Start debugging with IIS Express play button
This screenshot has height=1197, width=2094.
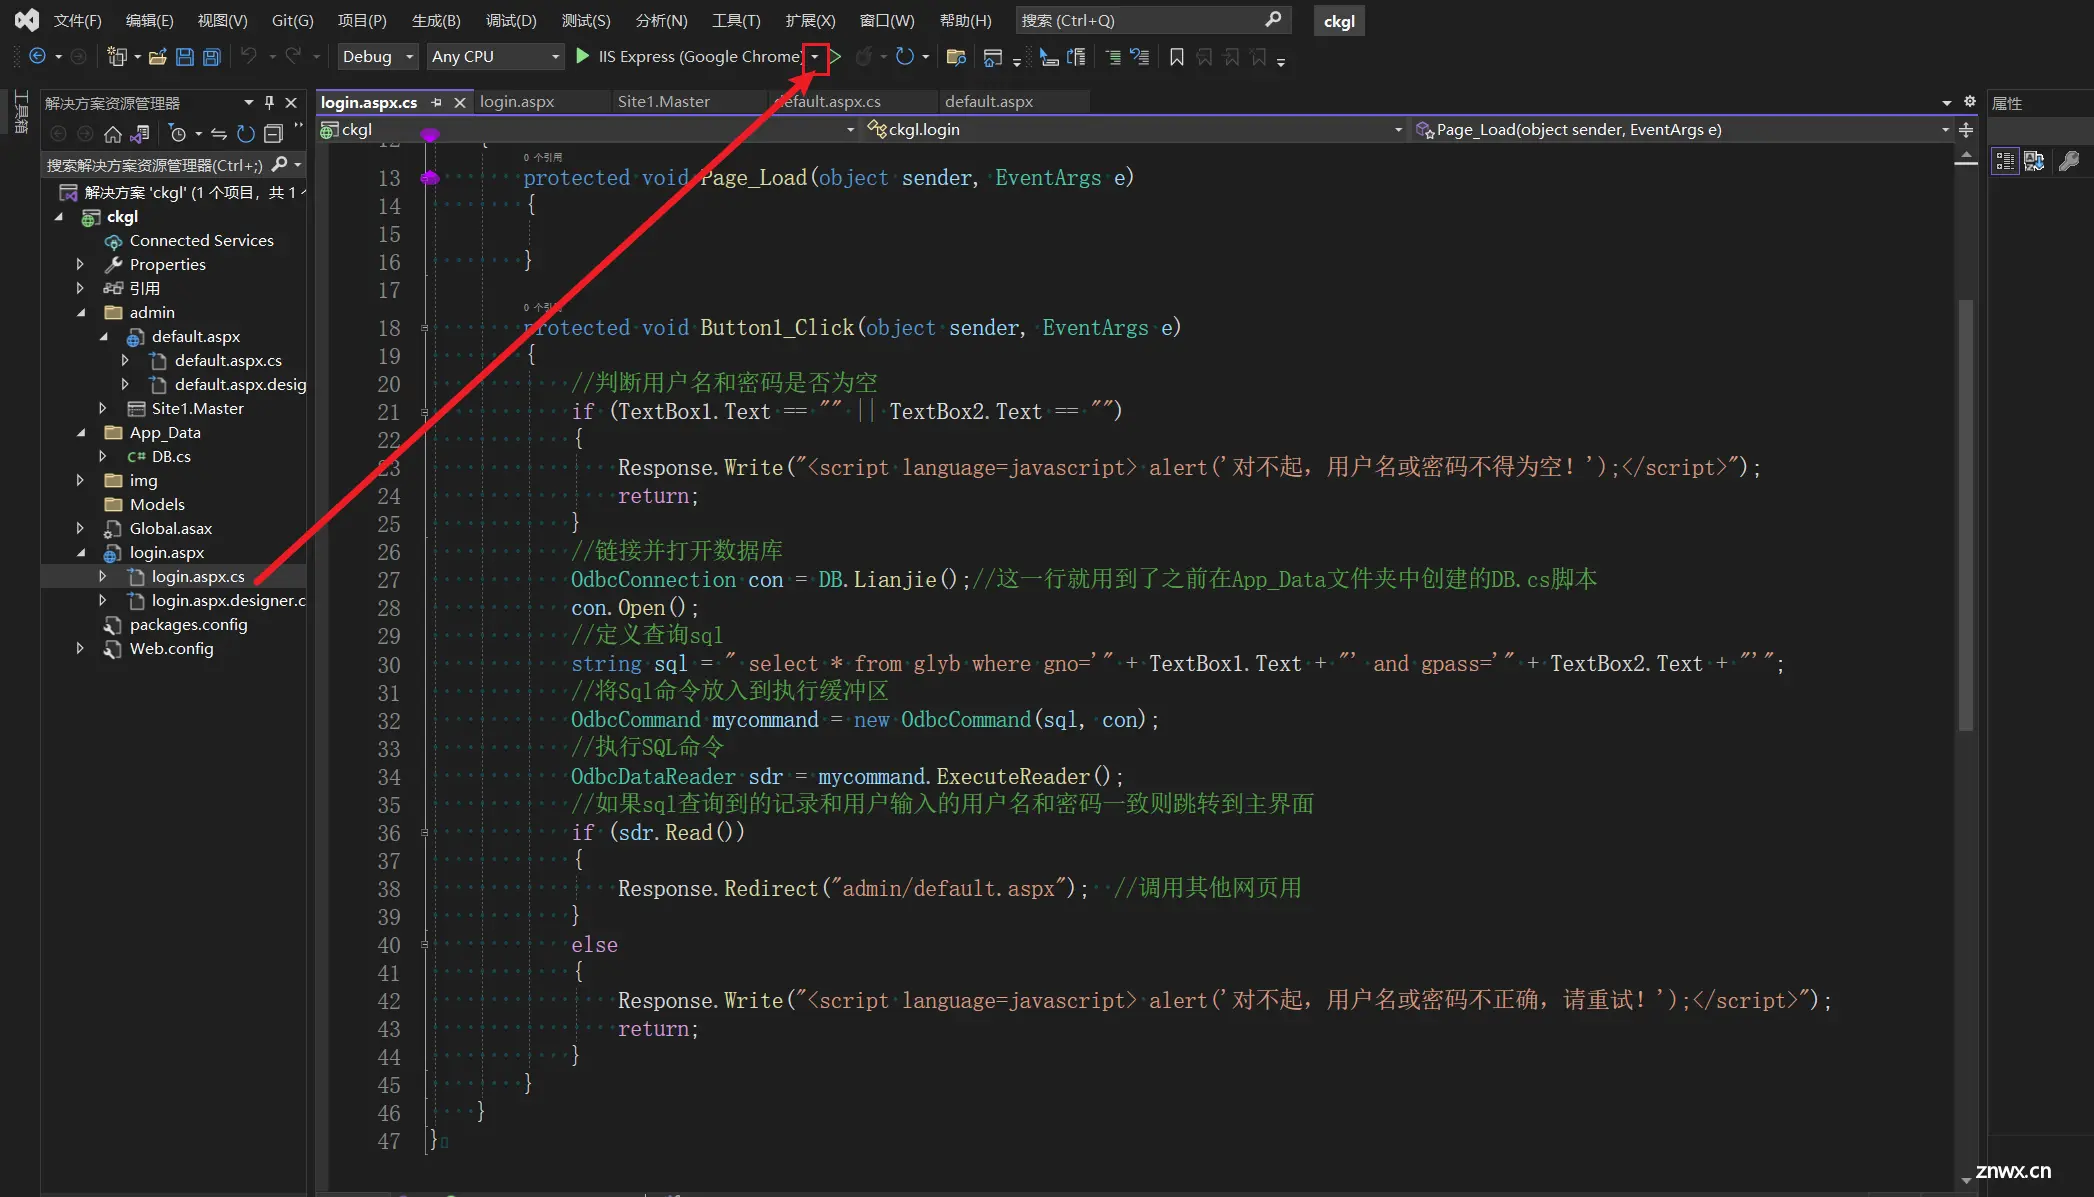click(x=583, y=57)
